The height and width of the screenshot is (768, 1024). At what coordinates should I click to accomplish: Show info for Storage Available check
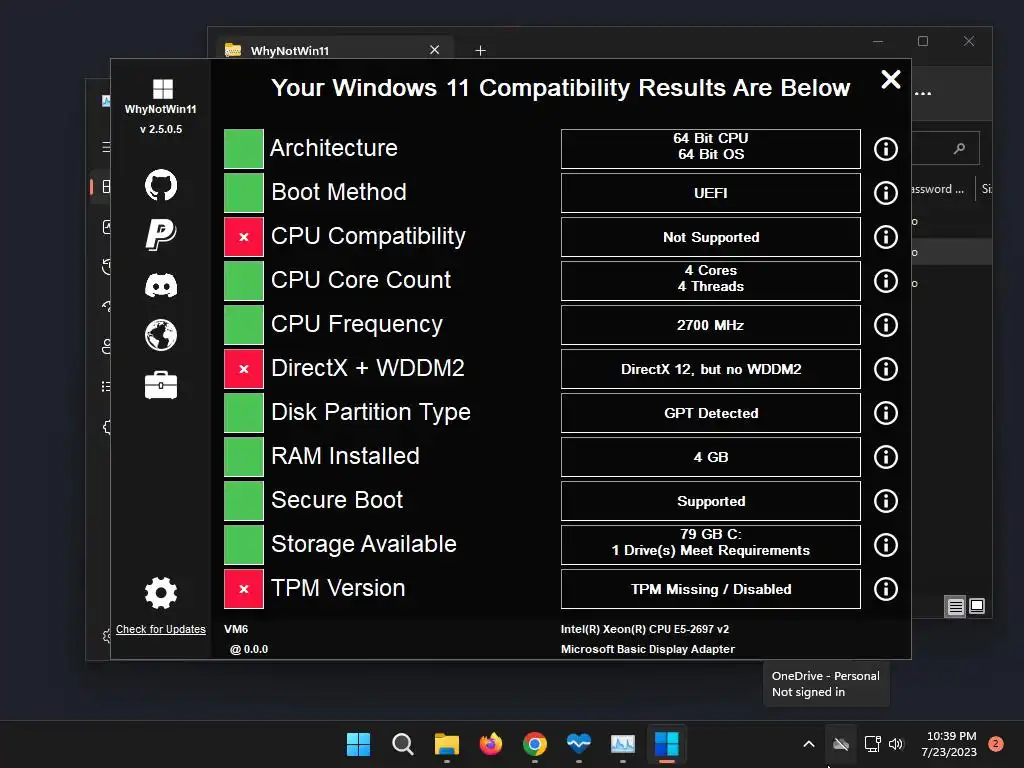tap(886, 545)
